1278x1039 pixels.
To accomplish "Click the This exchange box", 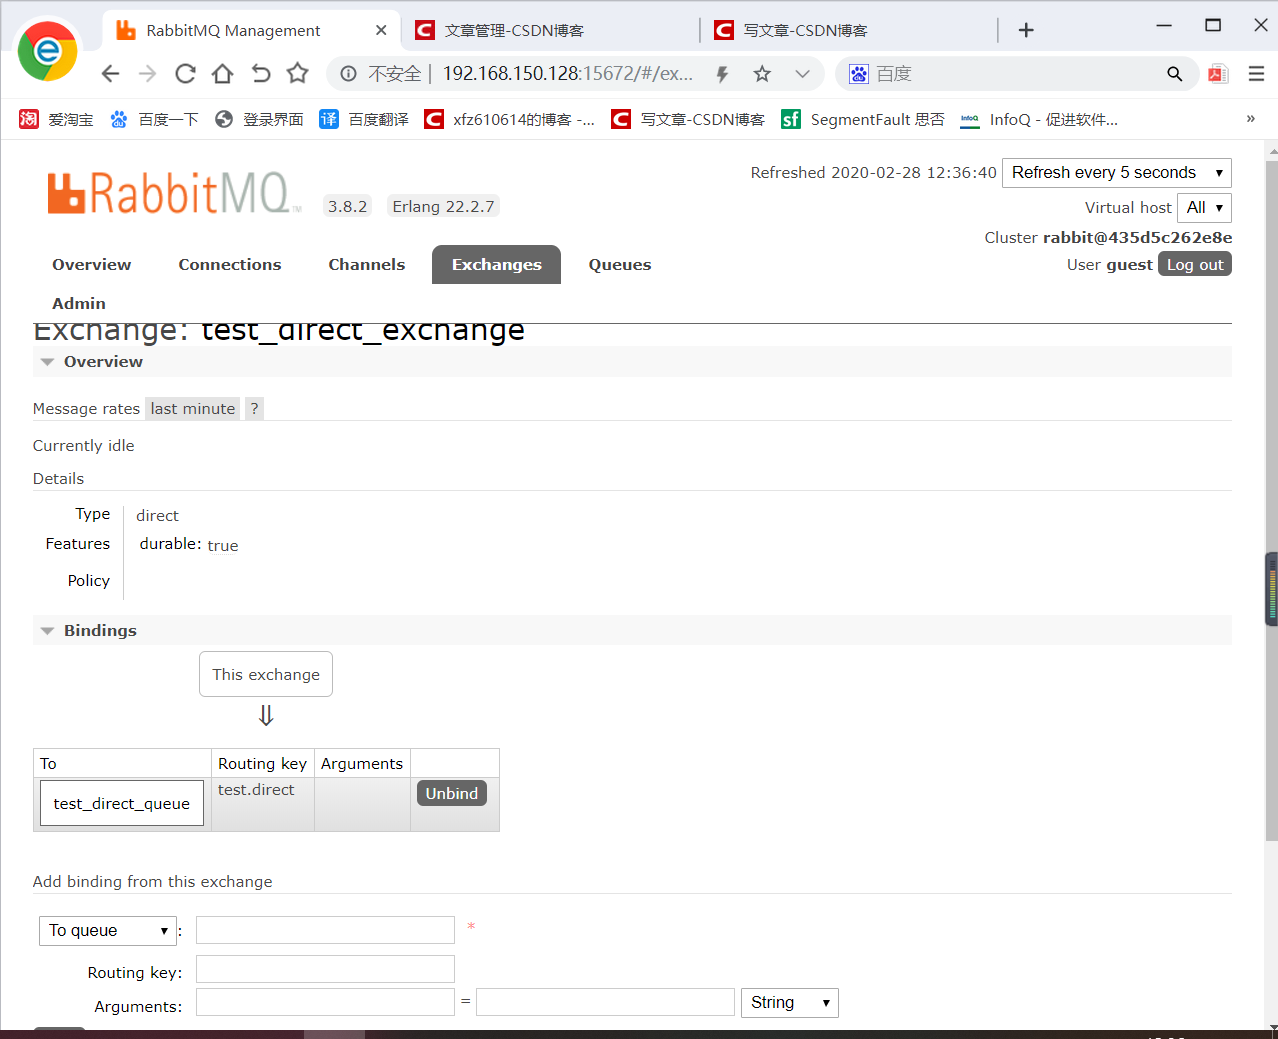I will (x=266, y=675).
